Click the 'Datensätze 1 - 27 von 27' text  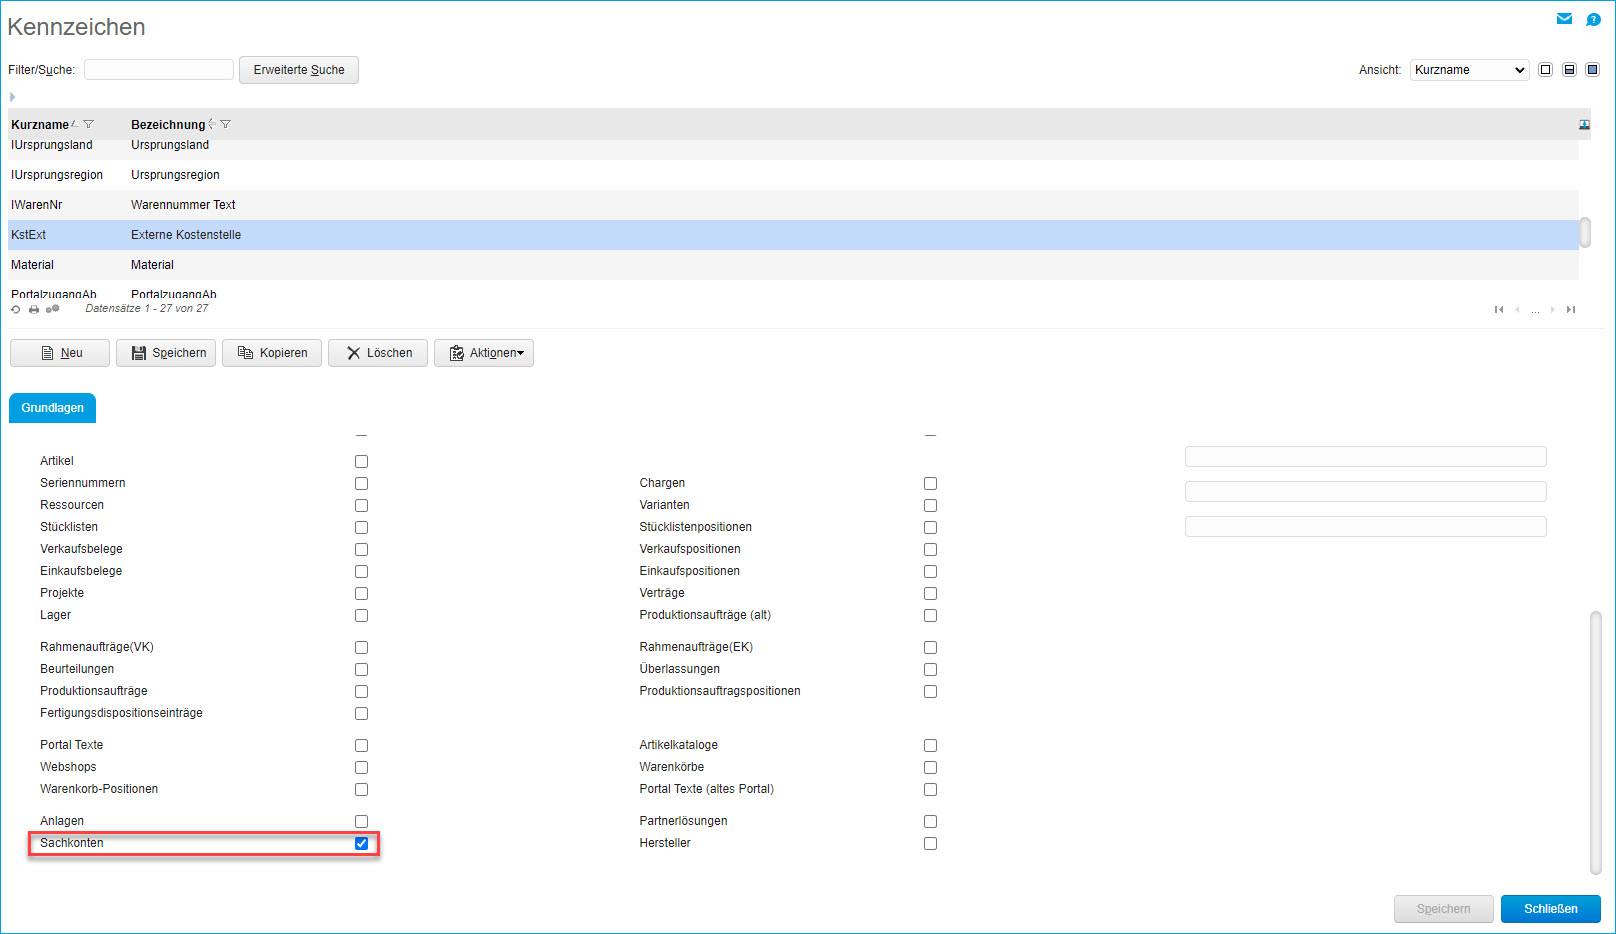point(147,309)
